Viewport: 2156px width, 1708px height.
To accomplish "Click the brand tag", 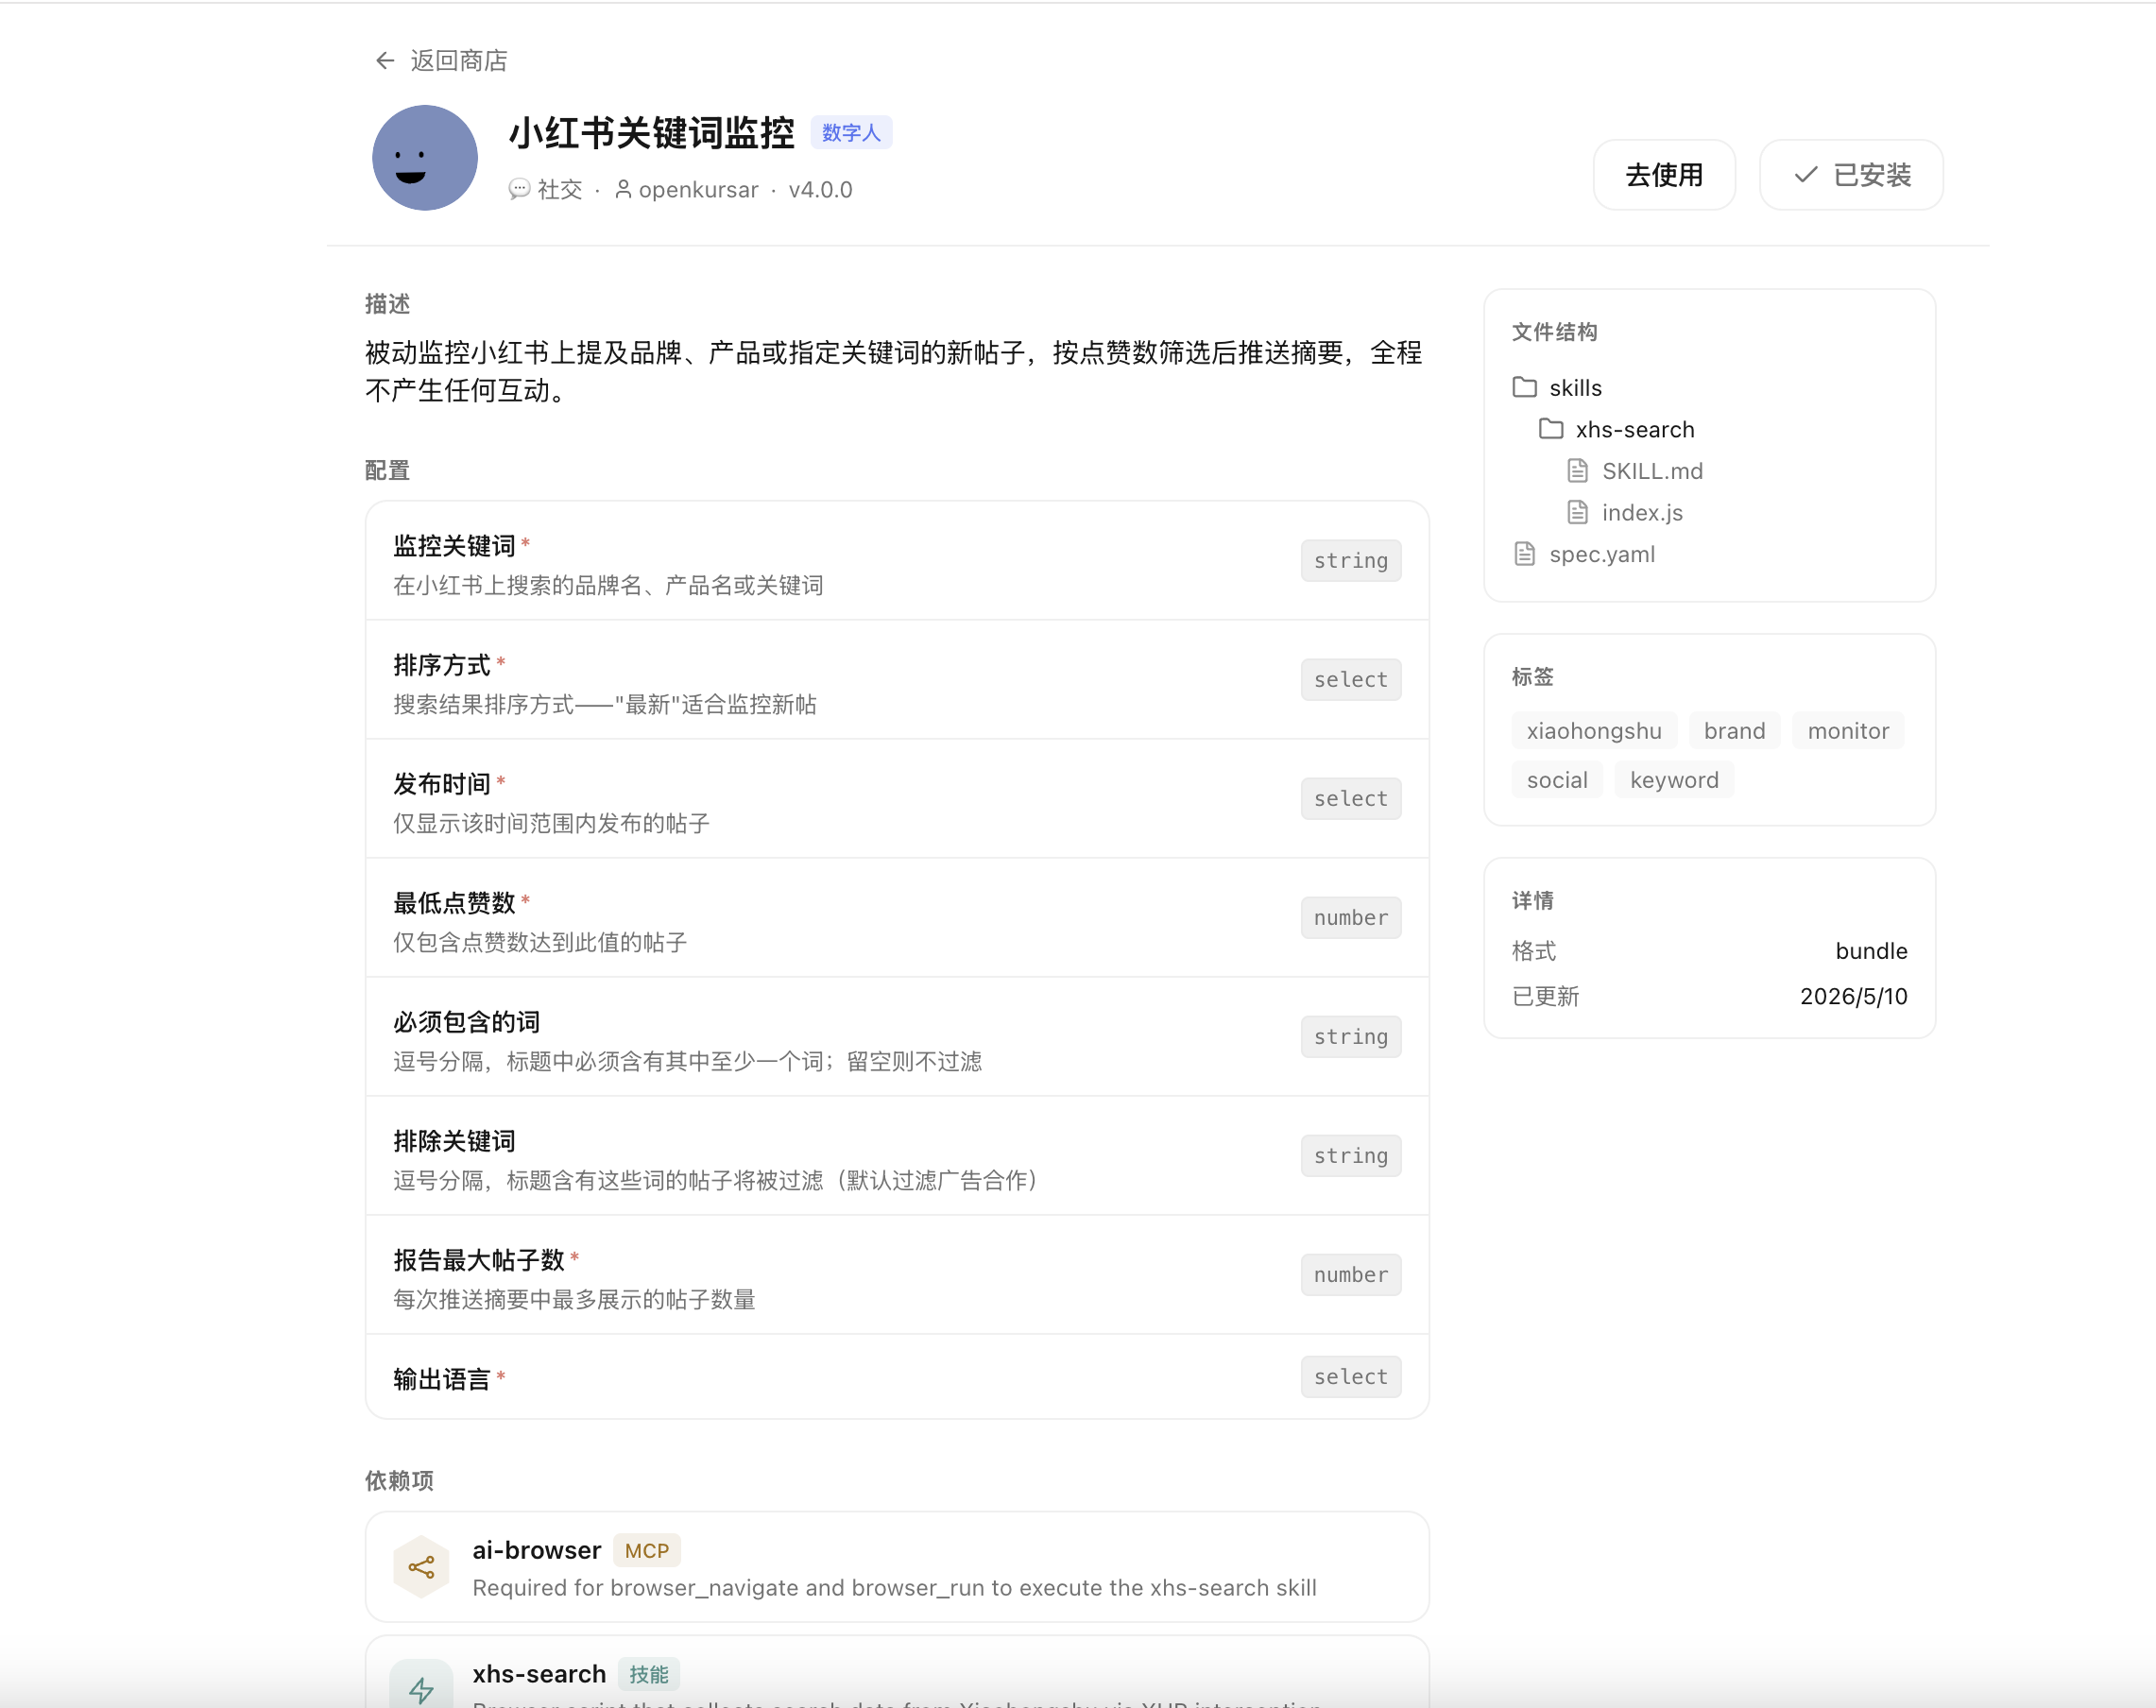I will tap(1734, 731).
